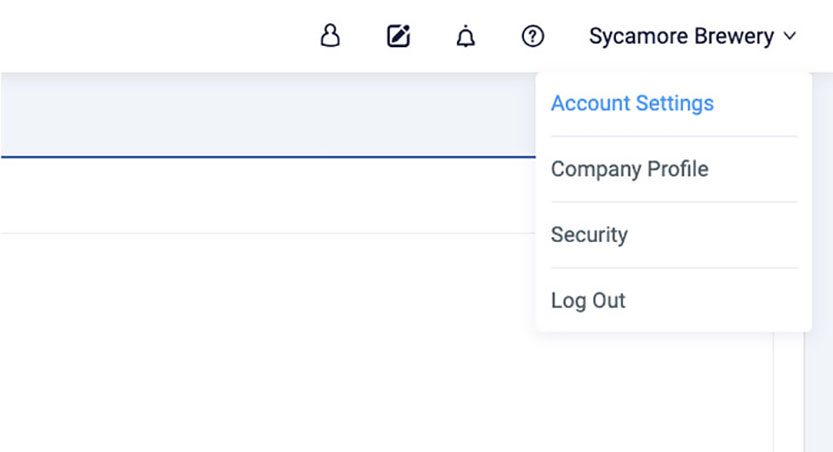The image size is (833, 452).
Task: Choose the highlighted Account Settings link
Action: (632, 103)
